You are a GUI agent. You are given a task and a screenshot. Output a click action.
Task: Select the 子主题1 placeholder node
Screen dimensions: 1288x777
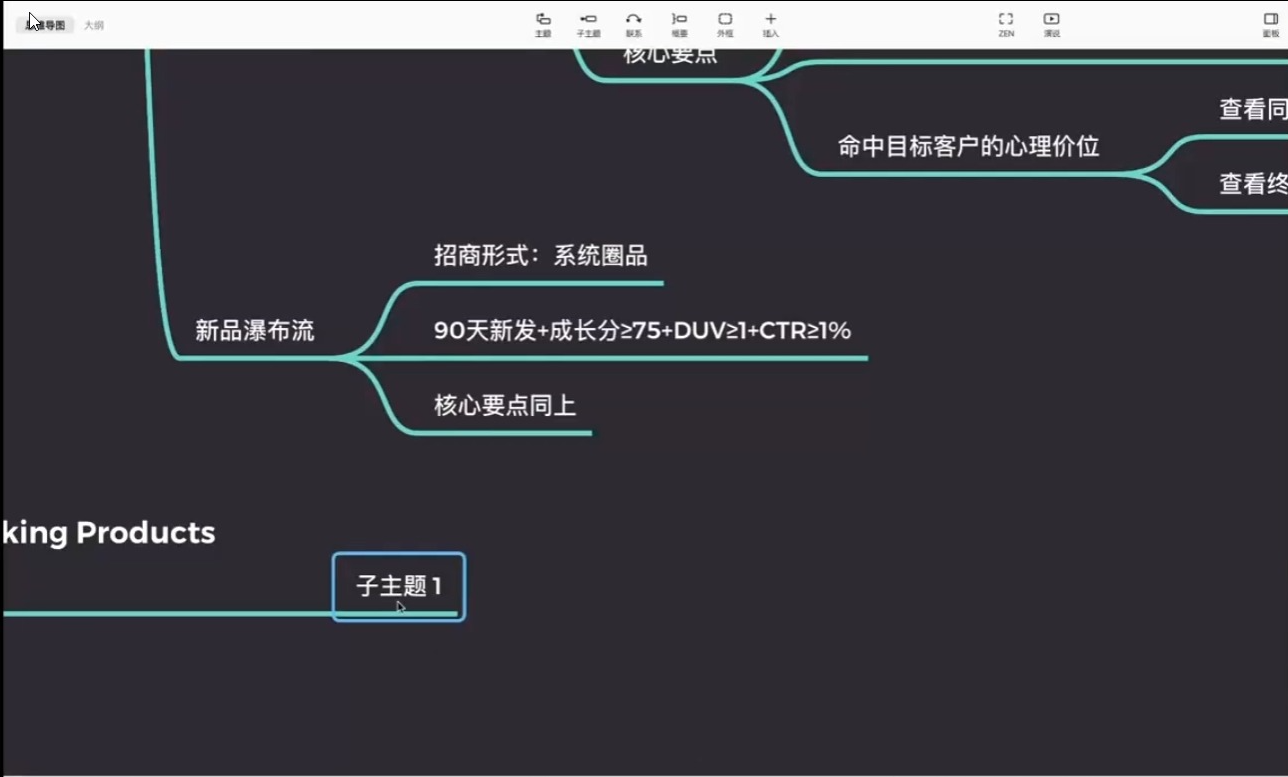pyautogui.click(x=398, y=587)
